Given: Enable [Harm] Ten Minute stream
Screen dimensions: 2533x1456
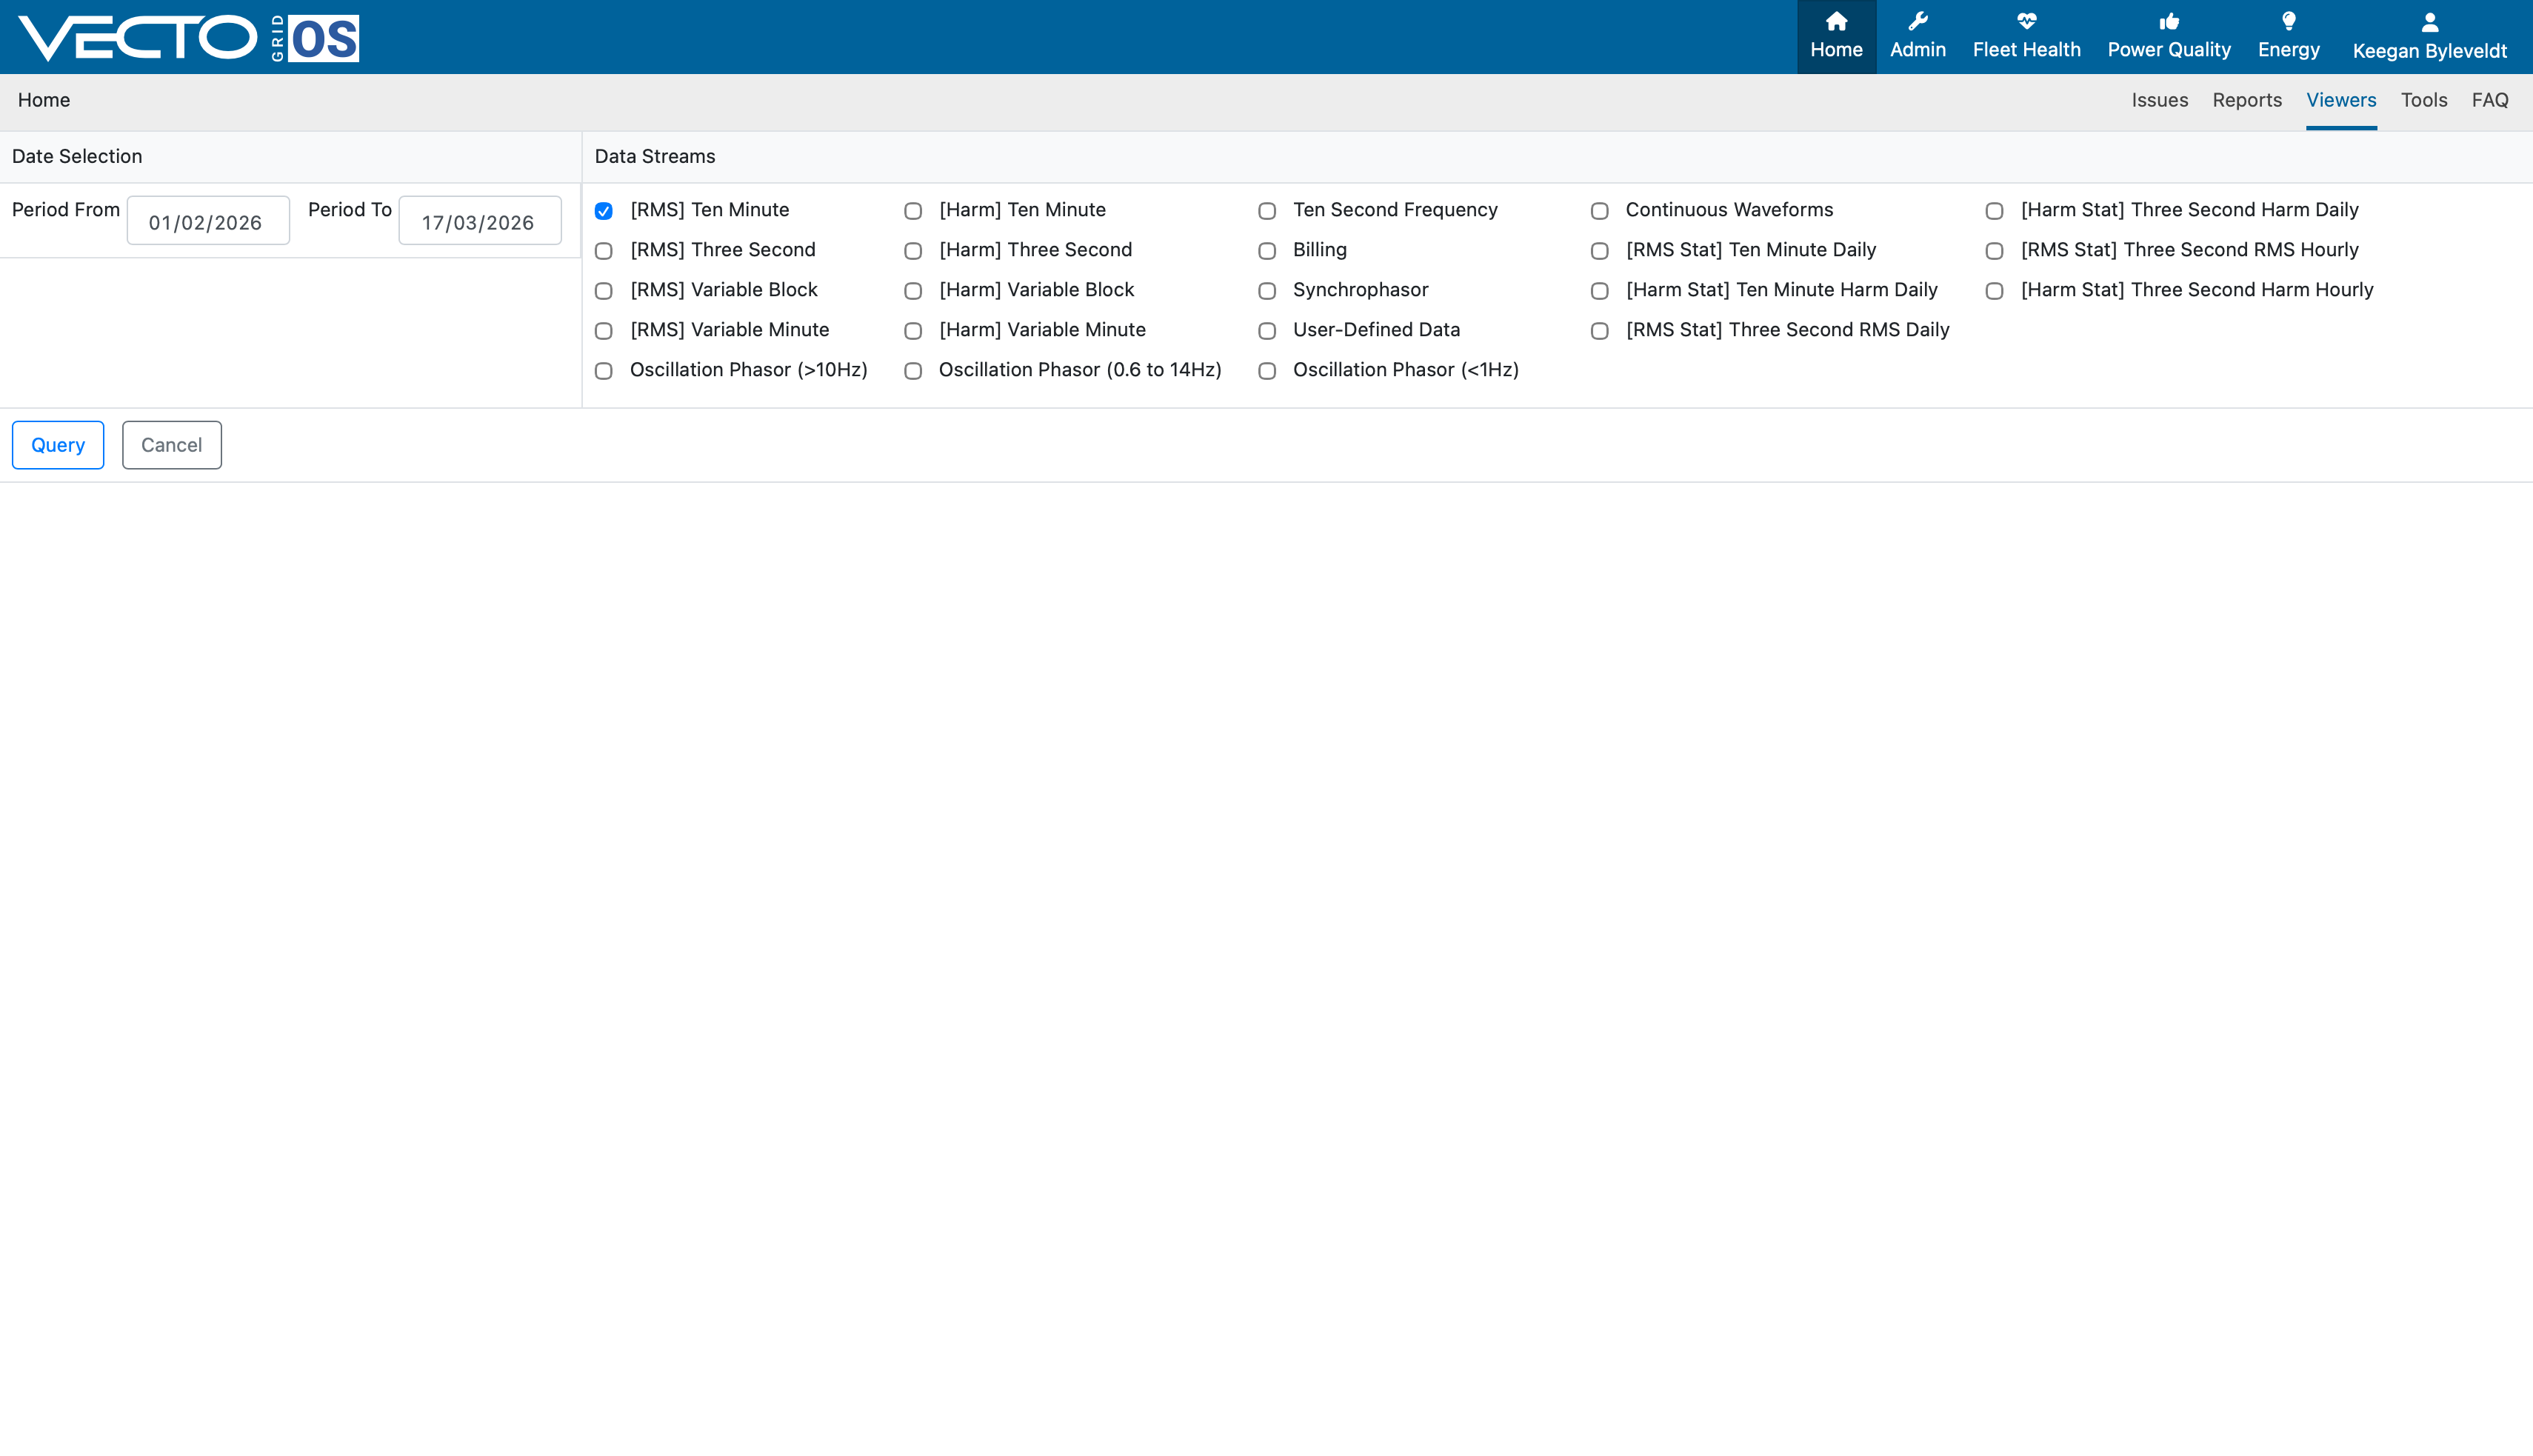Looking at the screenshot, I should point(912,211).
